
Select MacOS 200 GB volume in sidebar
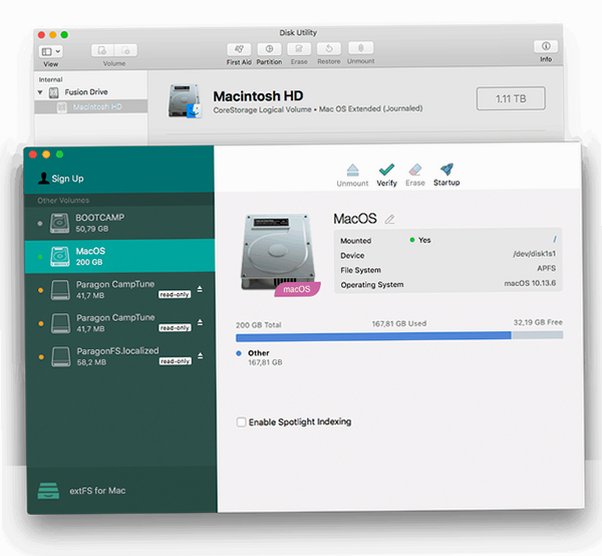coord(119,256)
